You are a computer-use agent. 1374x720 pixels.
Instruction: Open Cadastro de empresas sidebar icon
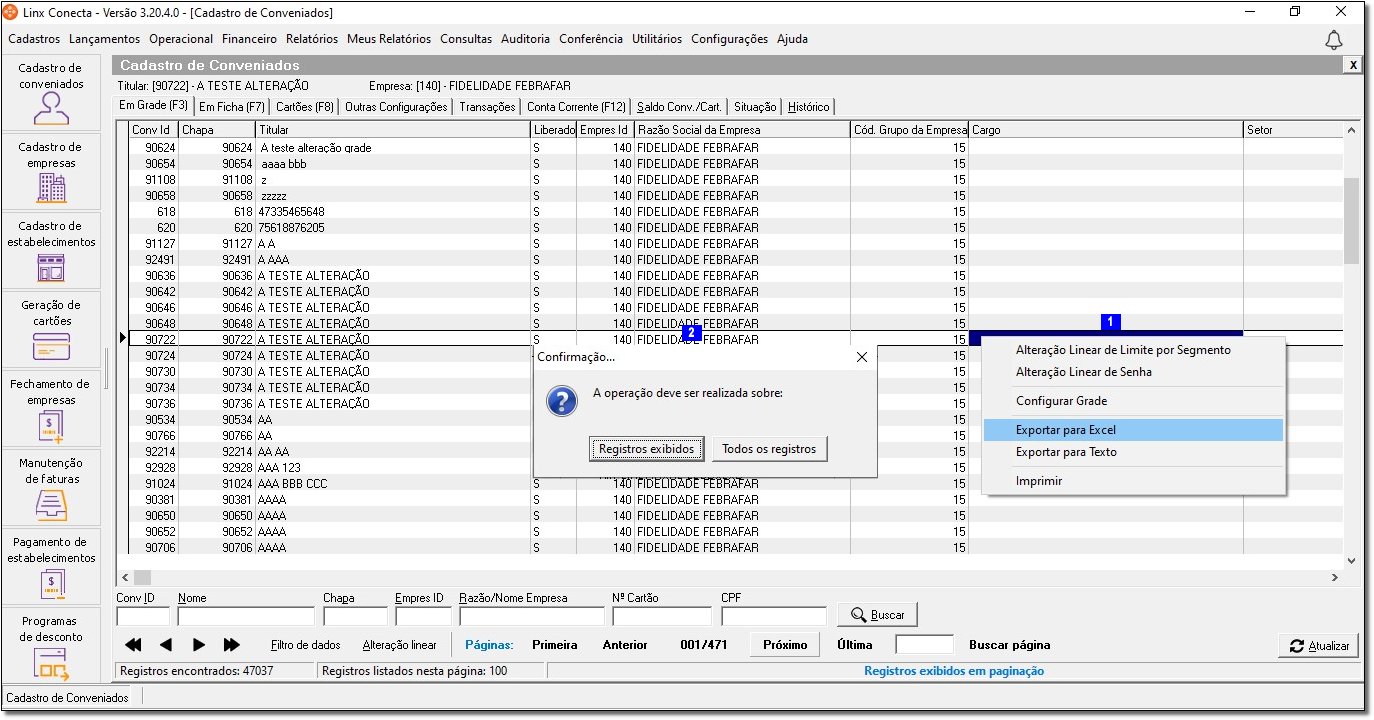[51, 186]
